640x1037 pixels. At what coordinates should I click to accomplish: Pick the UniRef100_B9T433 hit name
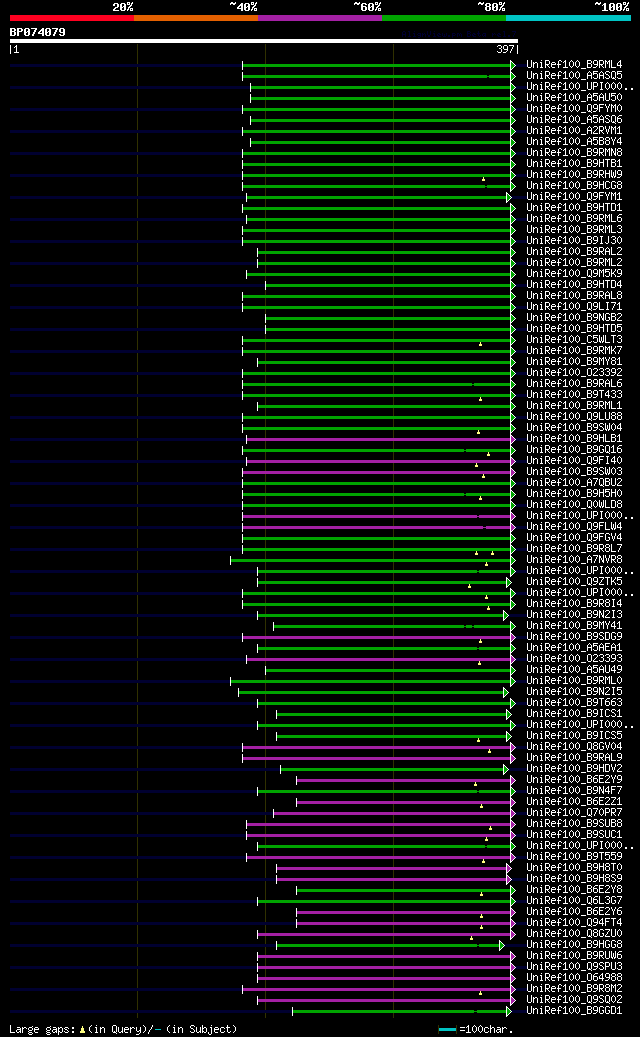(575, 394)
